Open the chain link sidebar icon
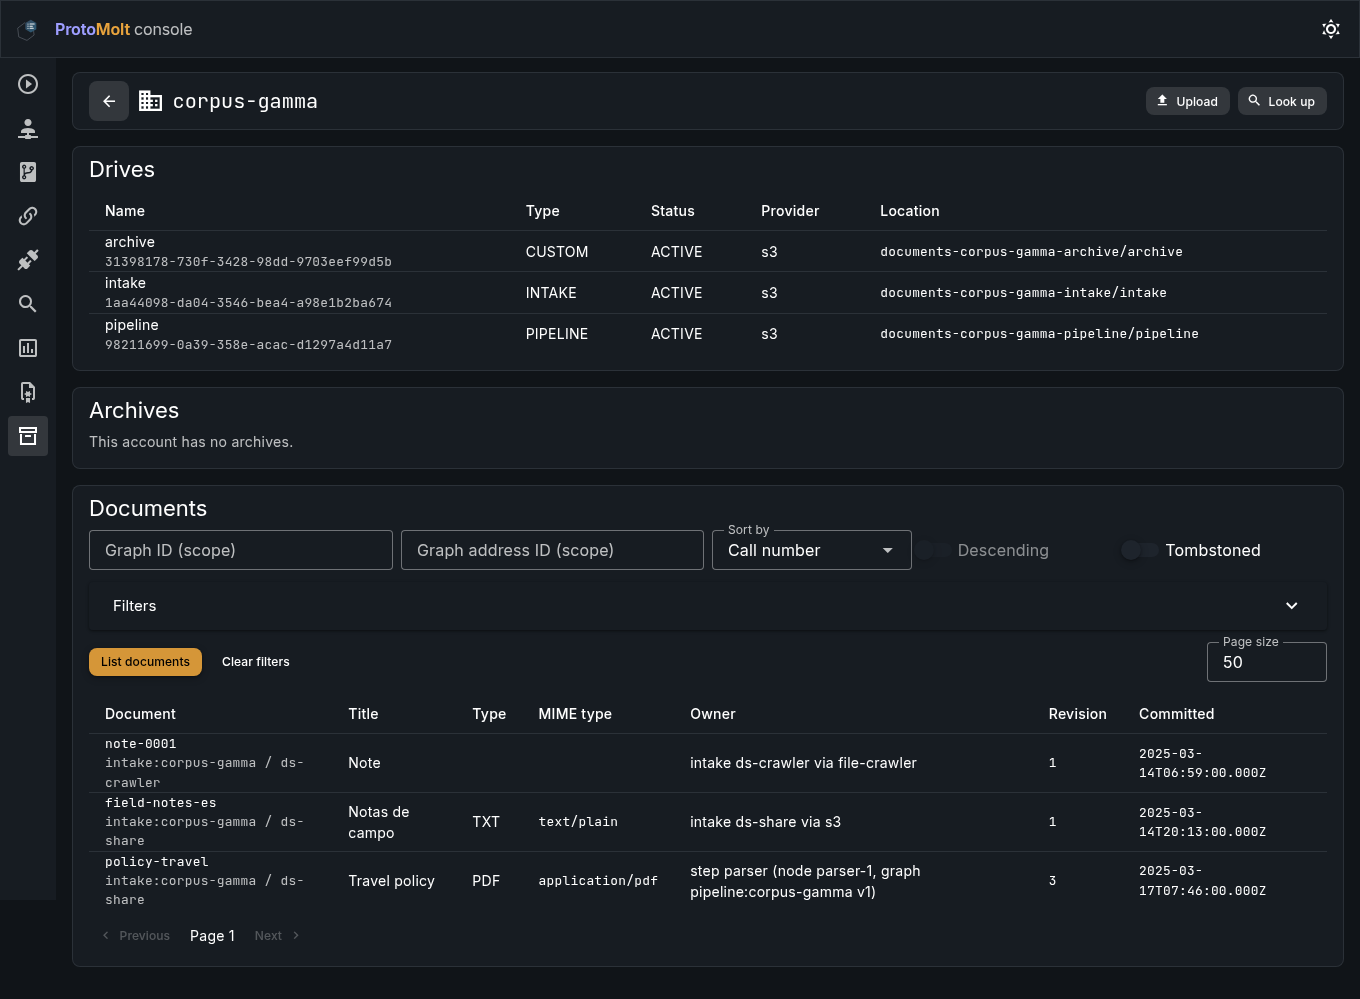This screenshot has height=999, width=1360. [28, 216]
